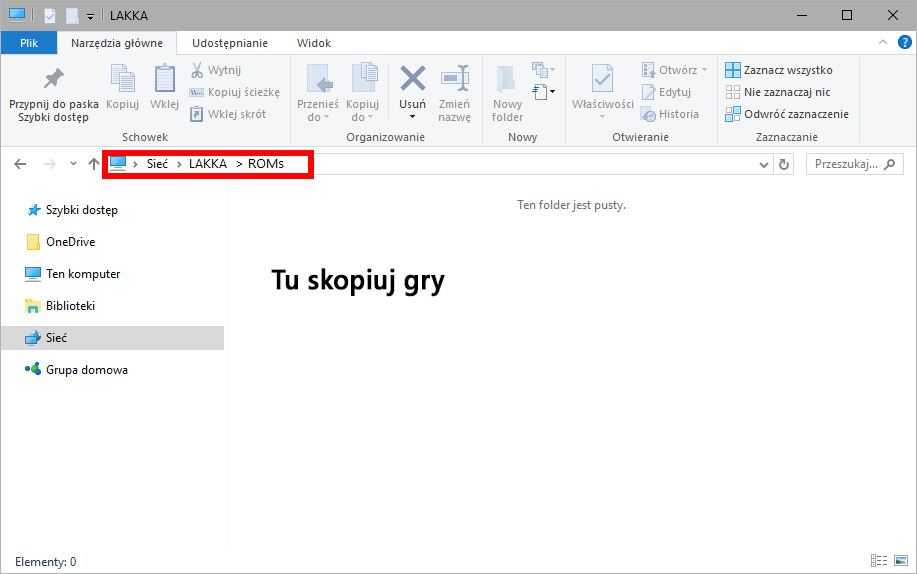Refresh the folder with the reload icon
Screen dimensions: 917x574
(x=784, y=164)
